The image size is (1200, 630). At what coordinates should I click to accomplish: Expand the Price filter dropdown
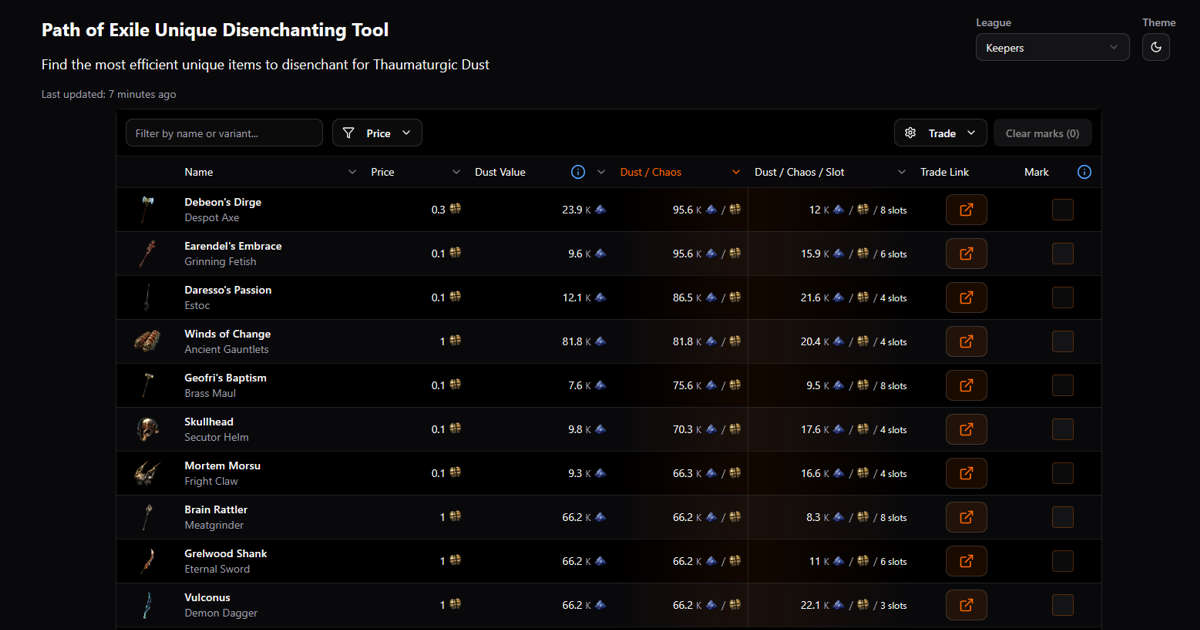coord(406,132)
